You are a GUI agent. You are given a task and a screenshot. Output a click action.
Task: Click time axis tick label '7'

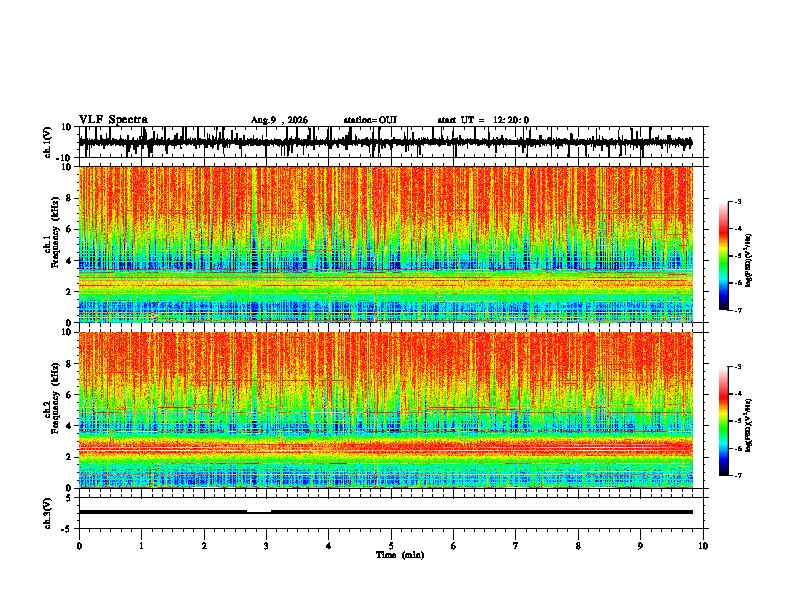click(516, 546)
